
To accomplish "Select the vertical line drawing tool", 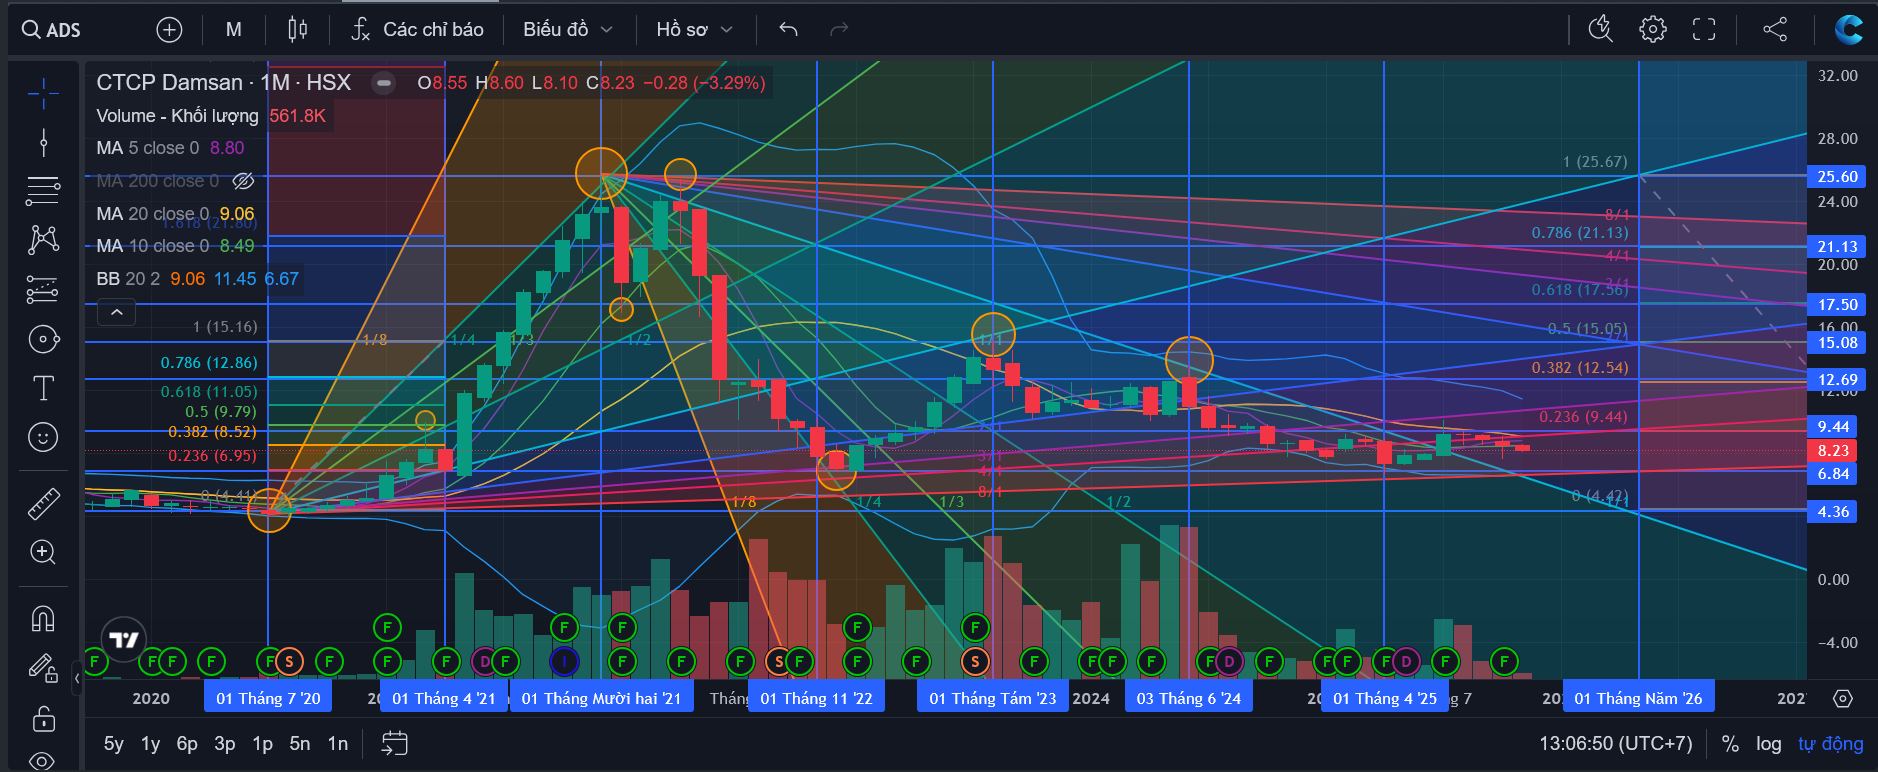I will 43,143.
